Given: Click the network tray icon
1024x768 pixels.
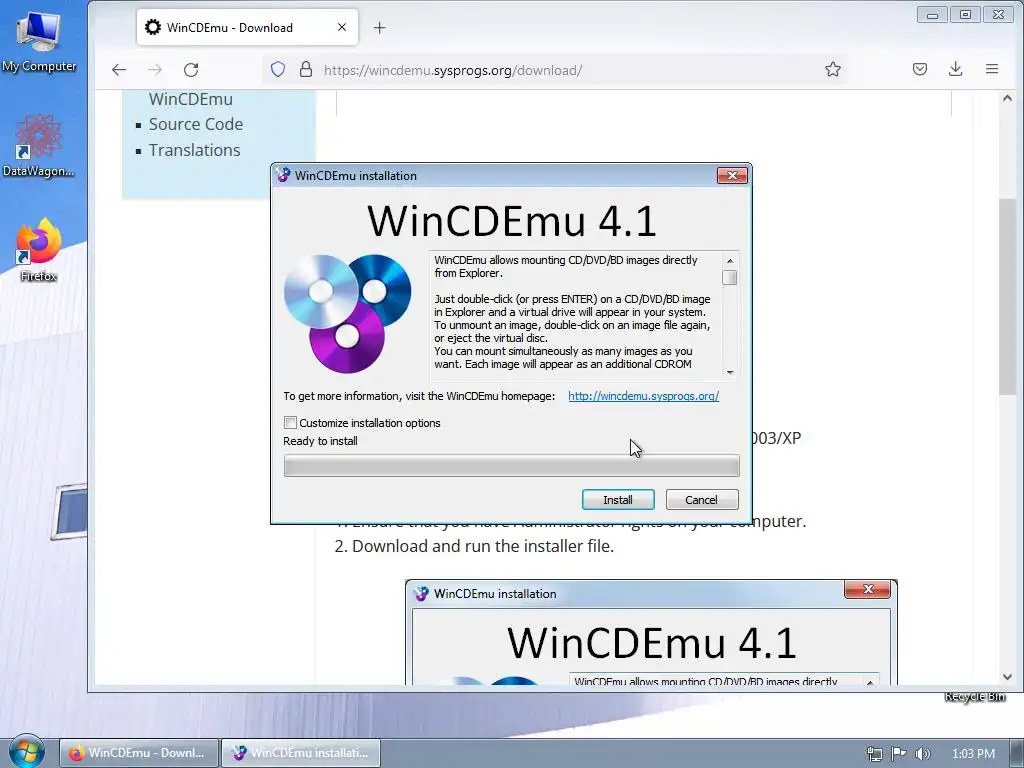Looking at the screenshot, I should pos(874,754).
